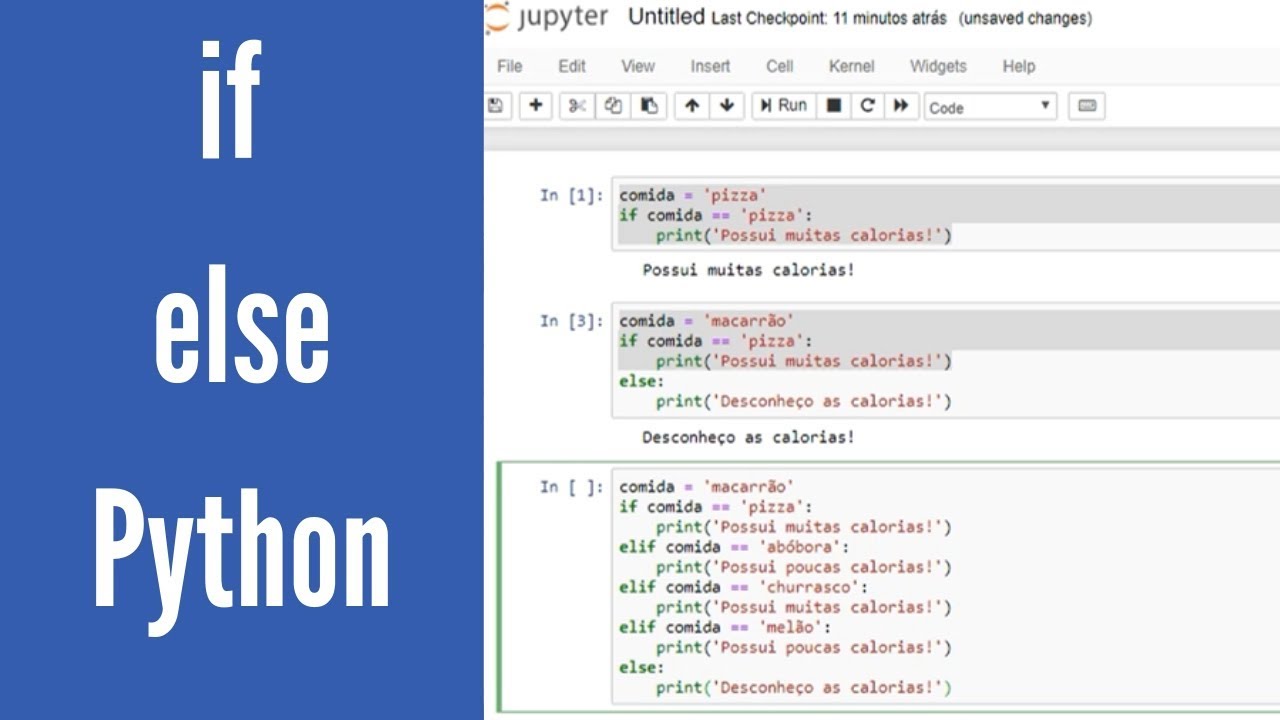This screenshot has height=720, width=1280.
Task: Open the Insert menu
Action: tap(710, 66)
